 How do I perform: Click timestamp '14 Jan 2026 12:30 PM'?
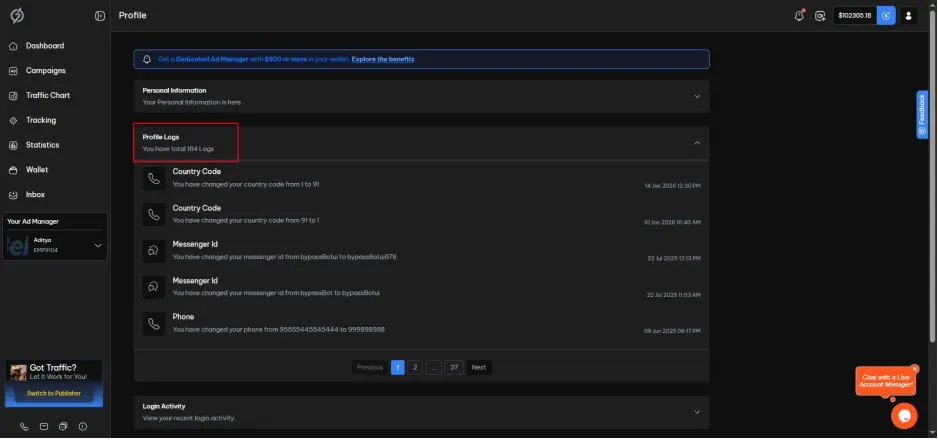coord(672,186)
